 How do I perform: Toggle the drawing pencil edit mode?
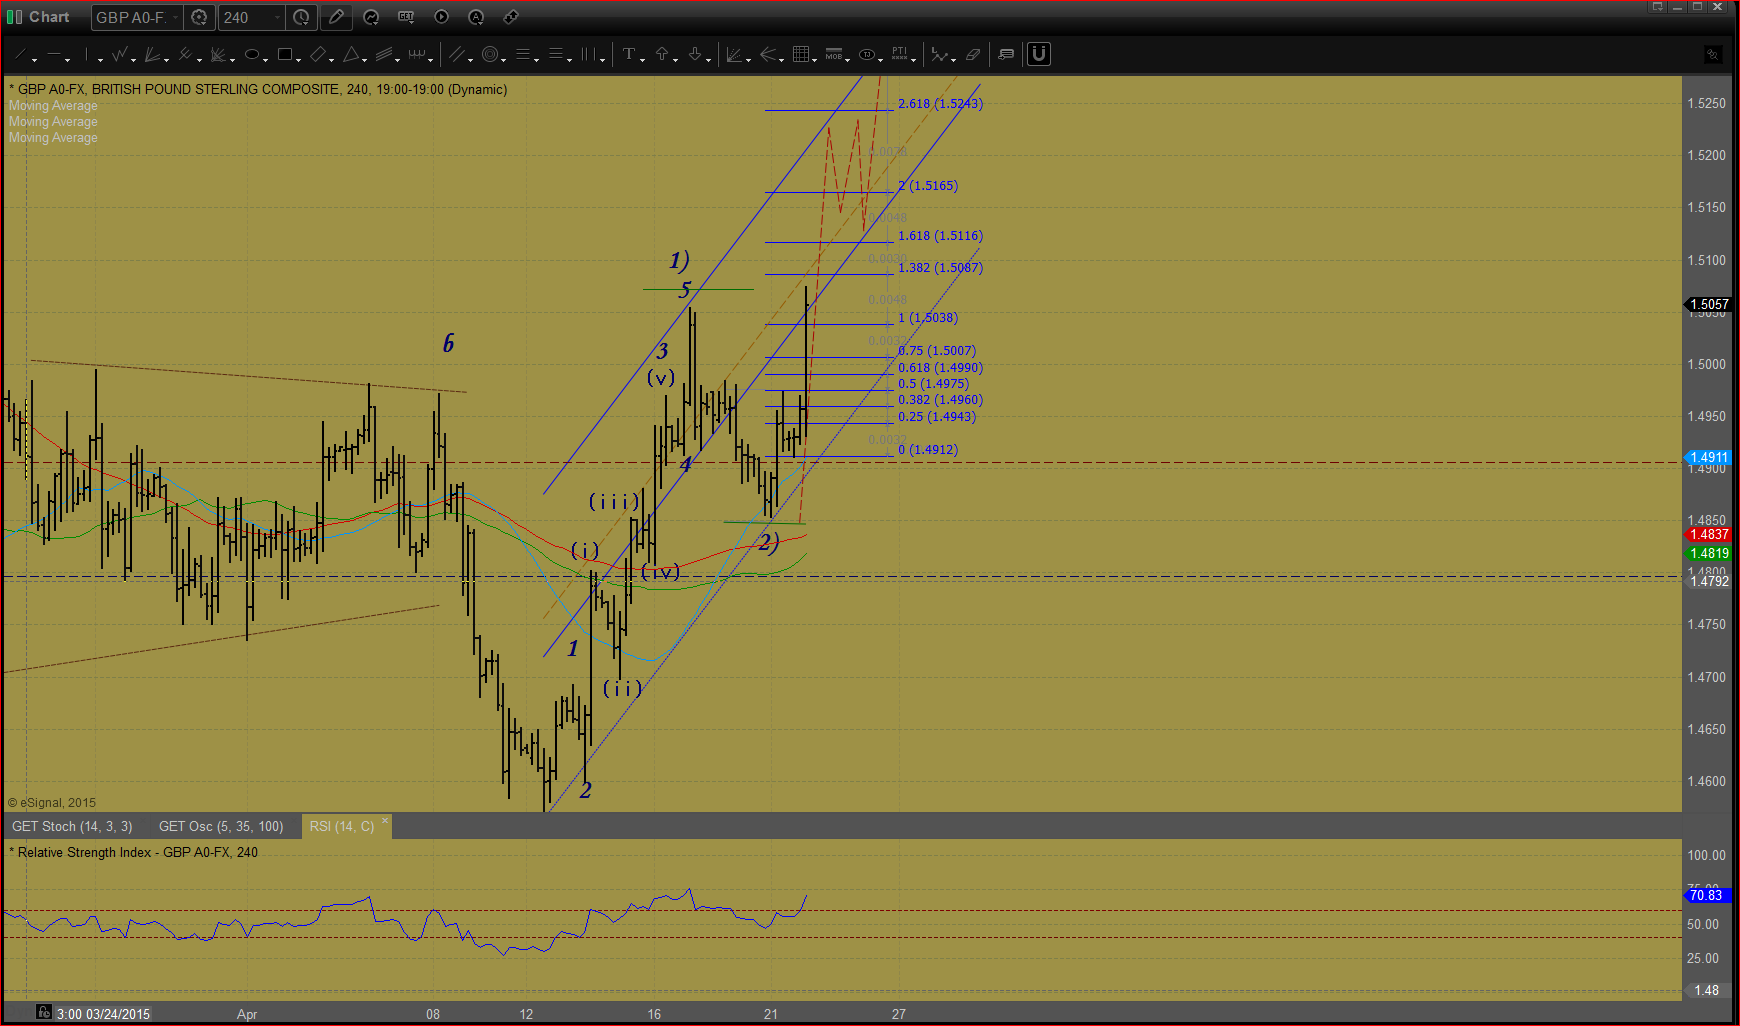336,17
